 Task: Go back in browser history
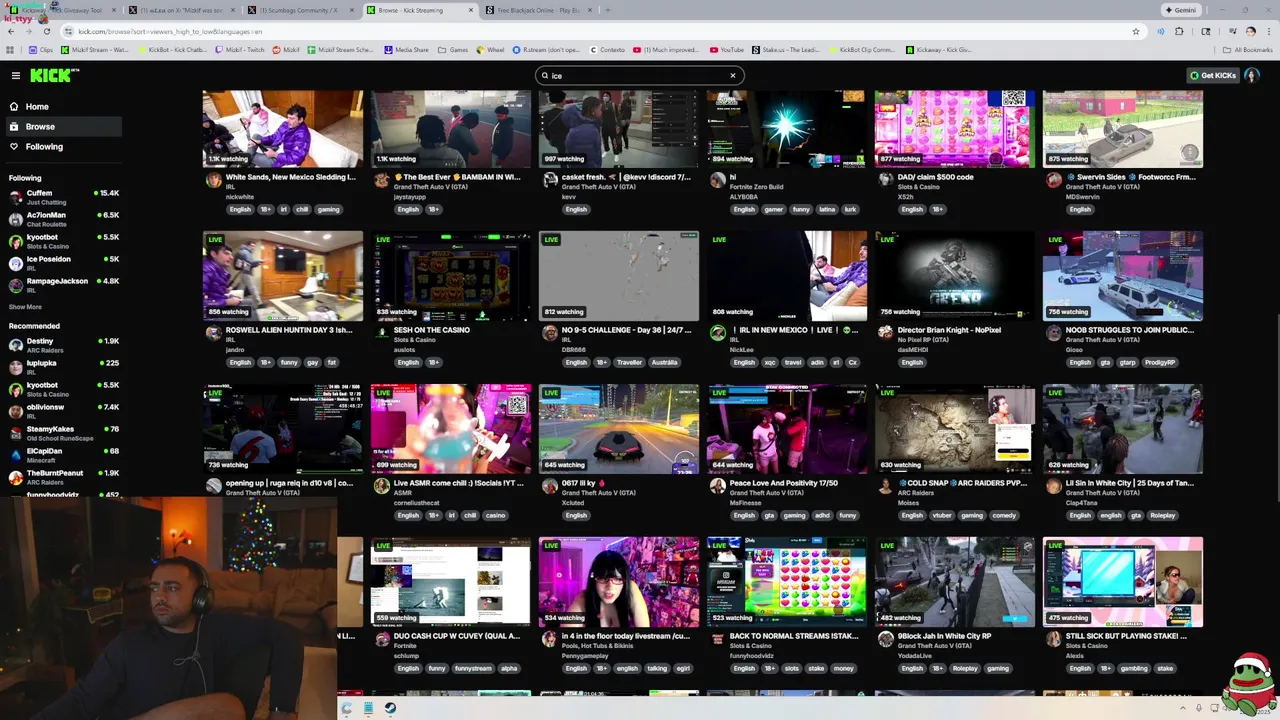tap(11, 32)
